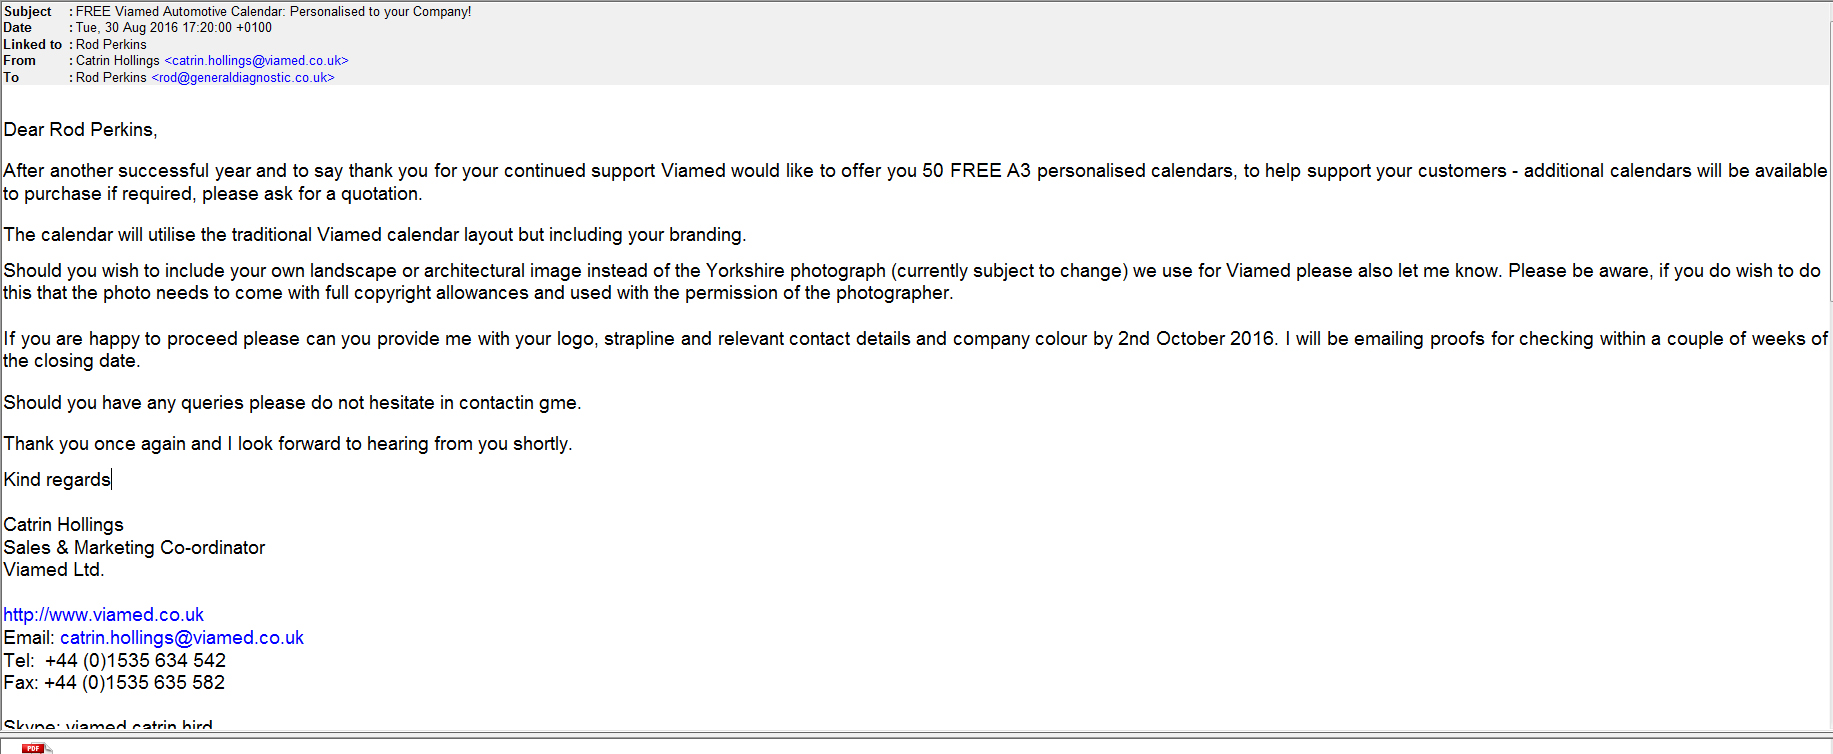Click the 'Dear Rod Perkins' greeting line
This screenshot has height=754, width=1833.
coord(80,130)
